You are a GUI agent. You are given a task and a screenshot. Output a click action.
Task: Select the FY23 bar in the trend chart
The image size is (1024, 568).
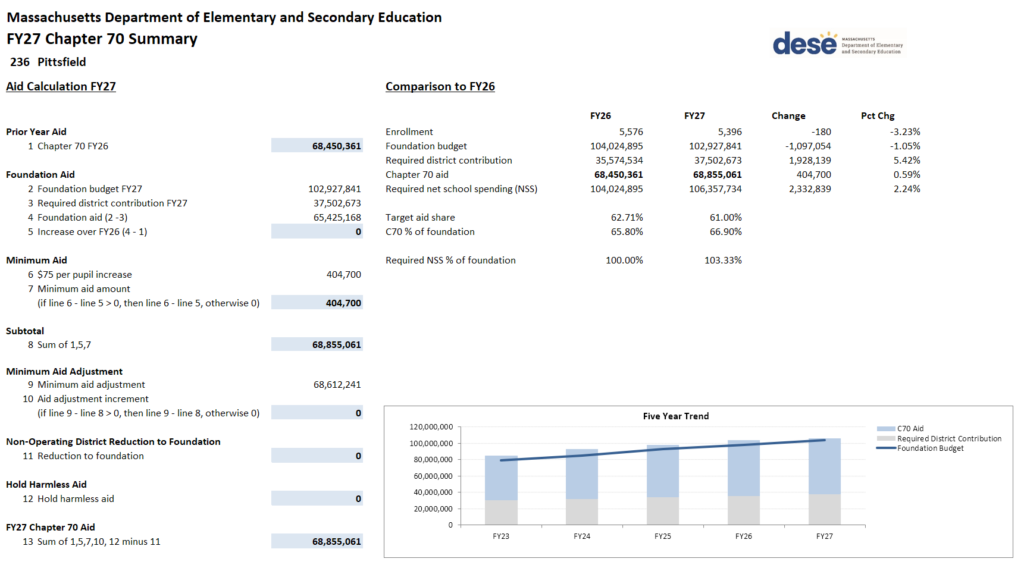point(500,490)
